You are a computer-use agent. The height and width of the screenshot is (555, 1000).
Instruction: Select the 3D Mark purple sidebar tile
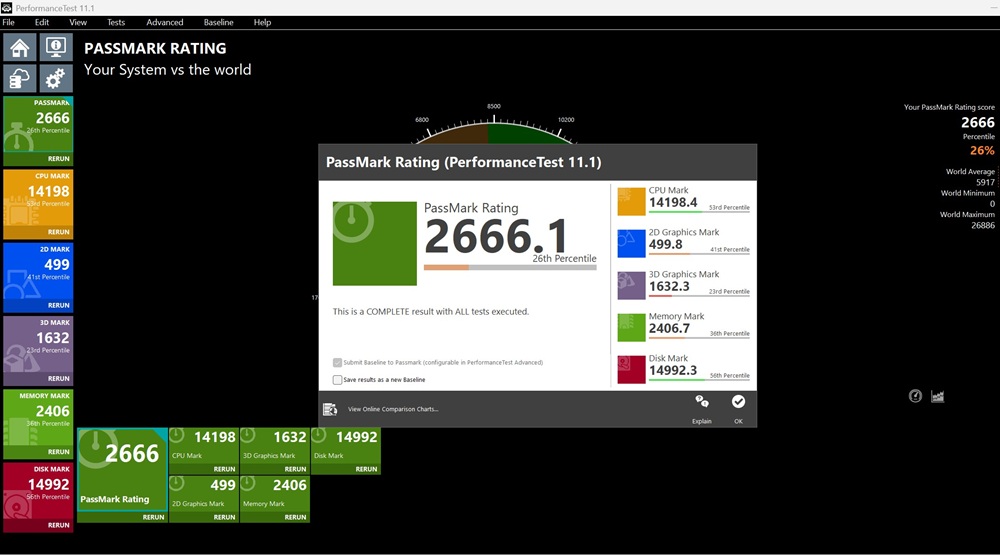click(38, 345)
